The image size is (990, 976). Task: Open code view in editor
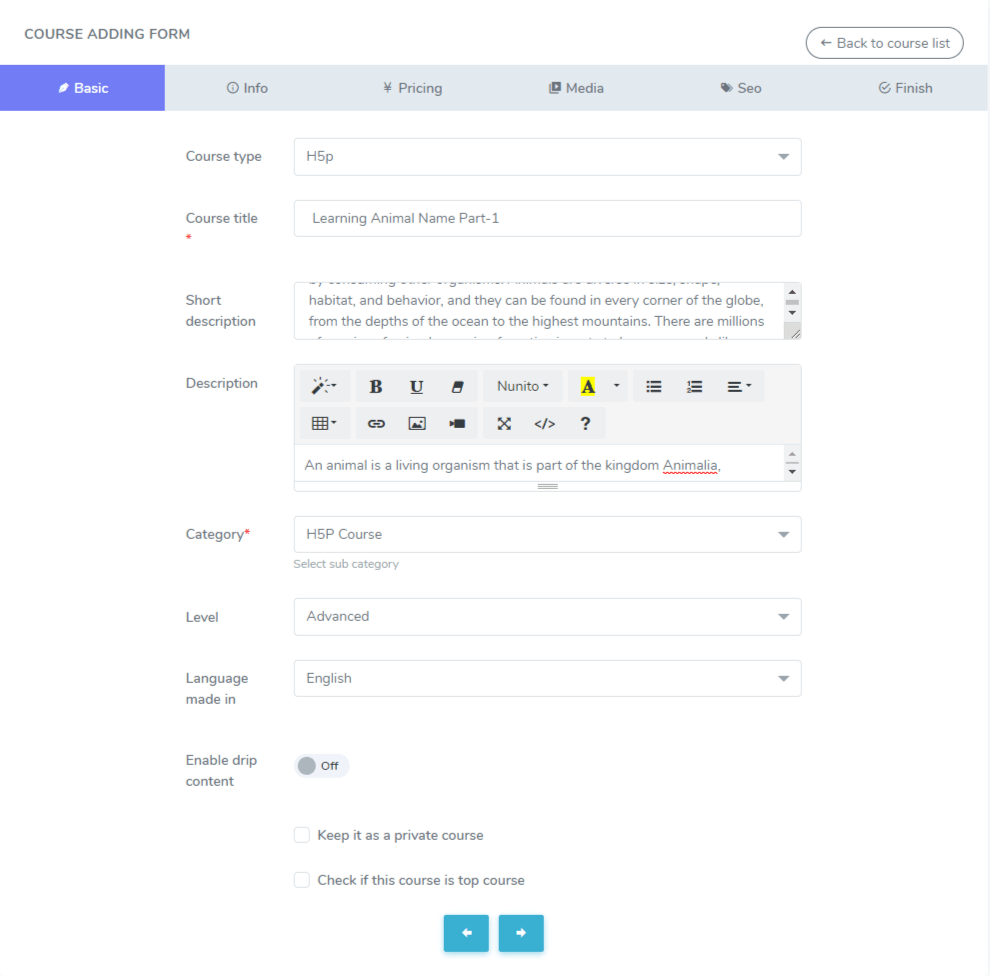pos(544,424)
